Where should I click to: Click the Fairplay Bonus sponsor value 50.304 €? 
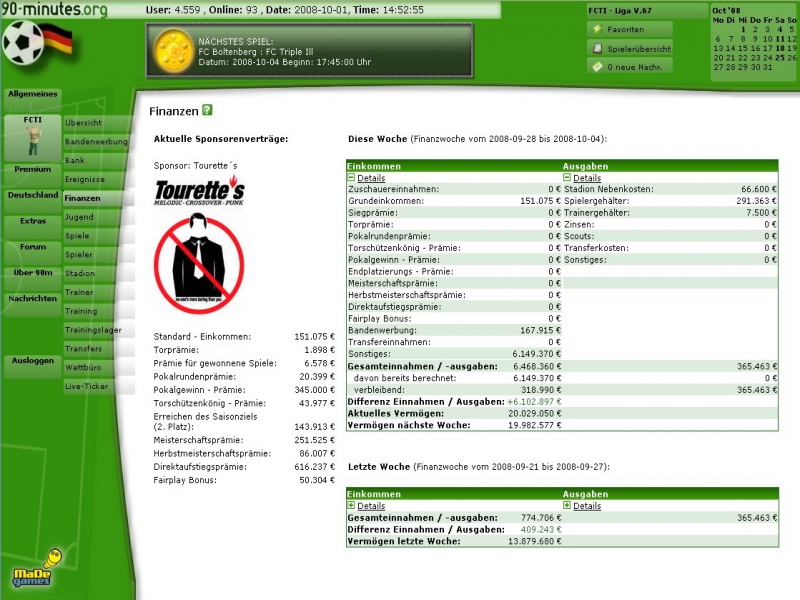pyautogui.click(x=317, y=480)
